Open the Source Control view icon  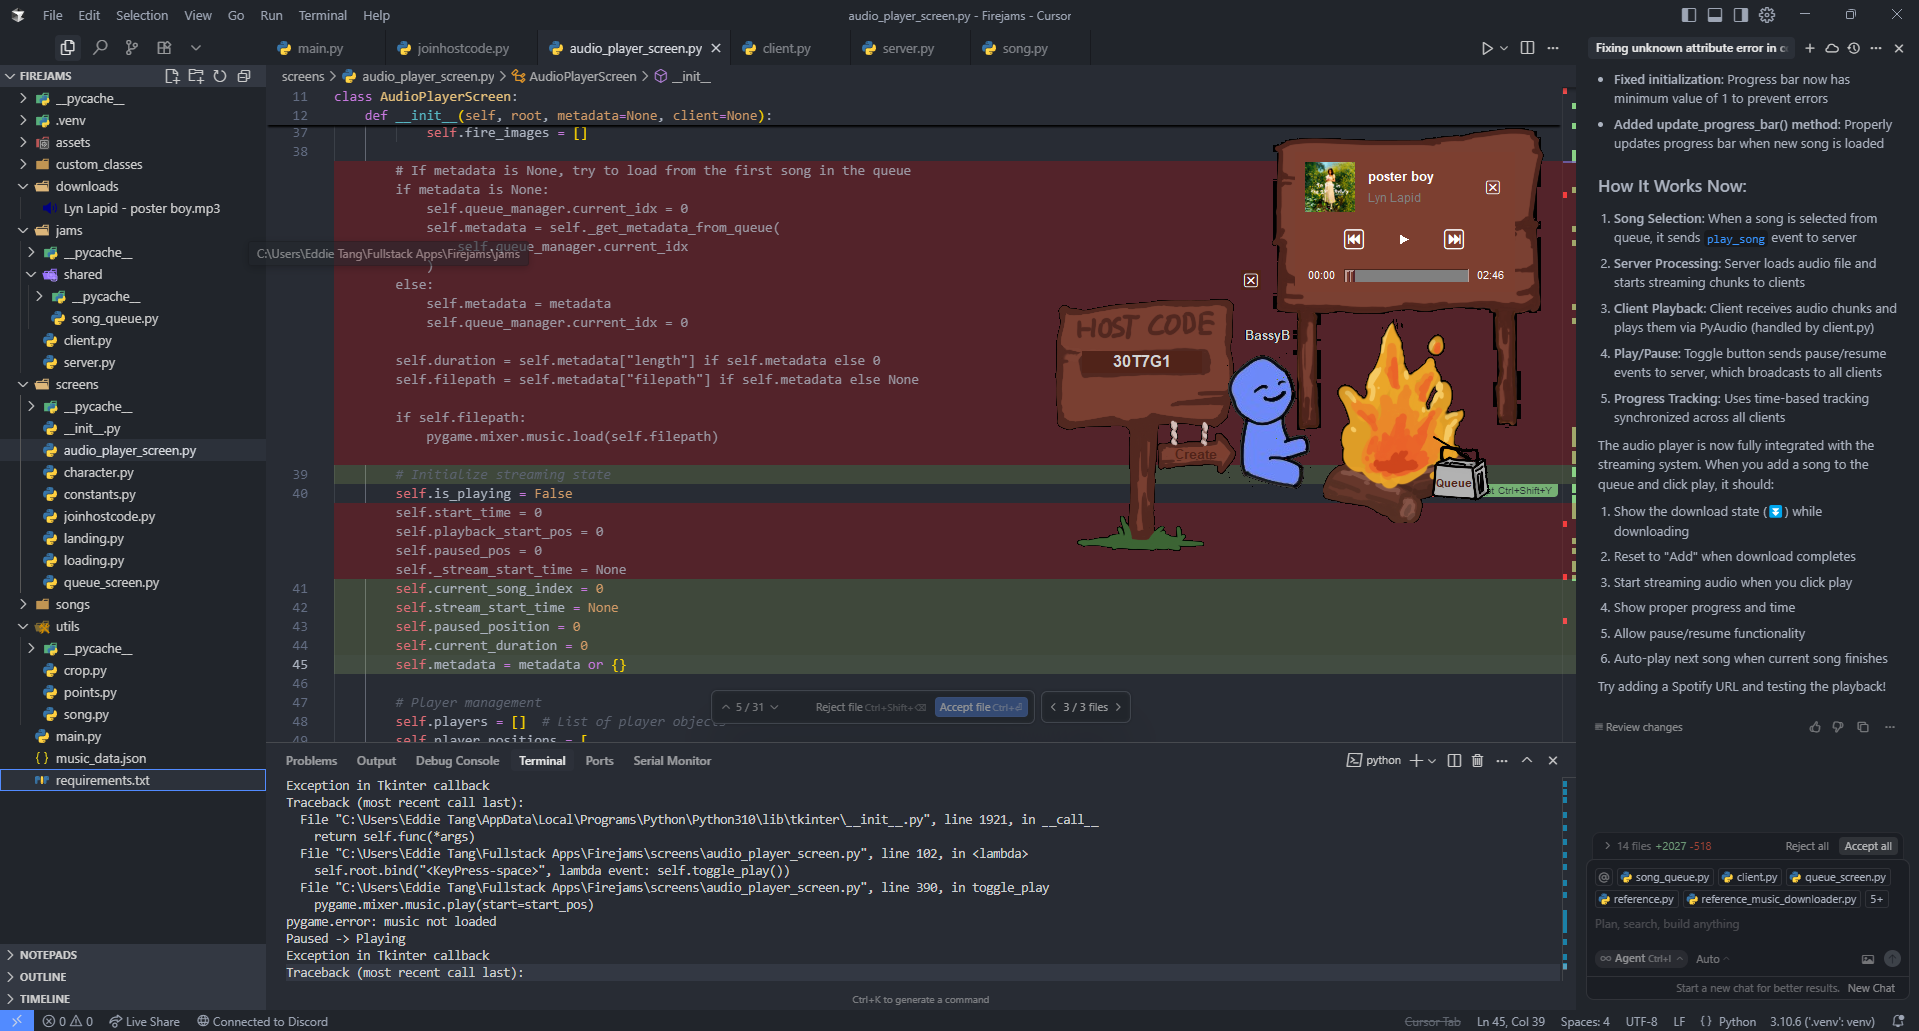coord(132,47)
